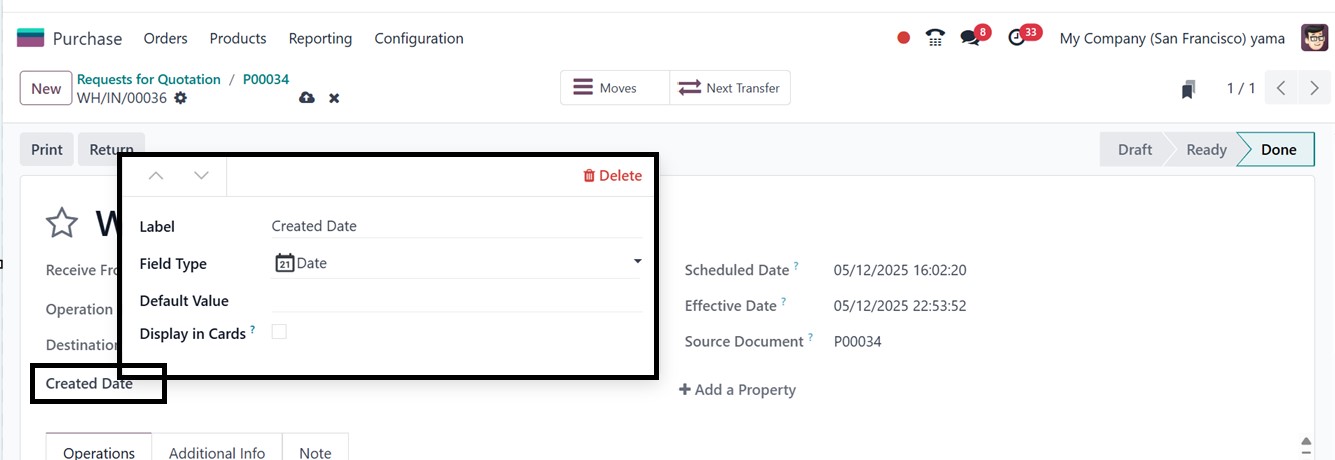Open the Configuration menu
This screenshot has width=1335, height=460.
(419, 38)
